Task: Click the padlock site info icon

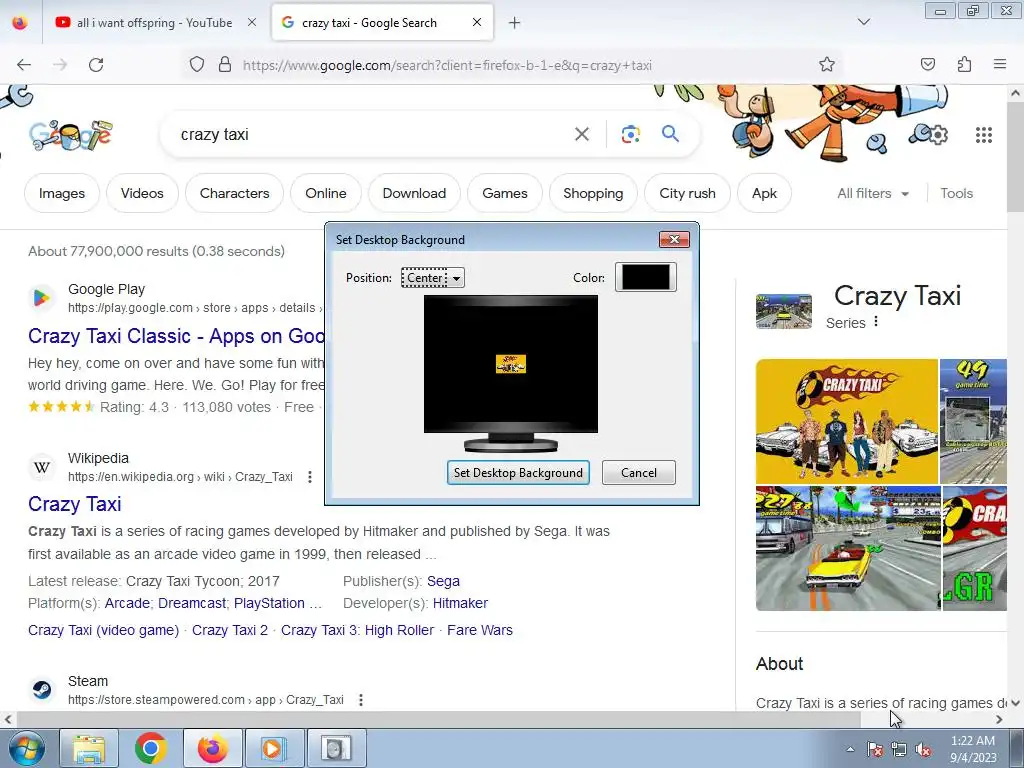Action: [225, 65]
